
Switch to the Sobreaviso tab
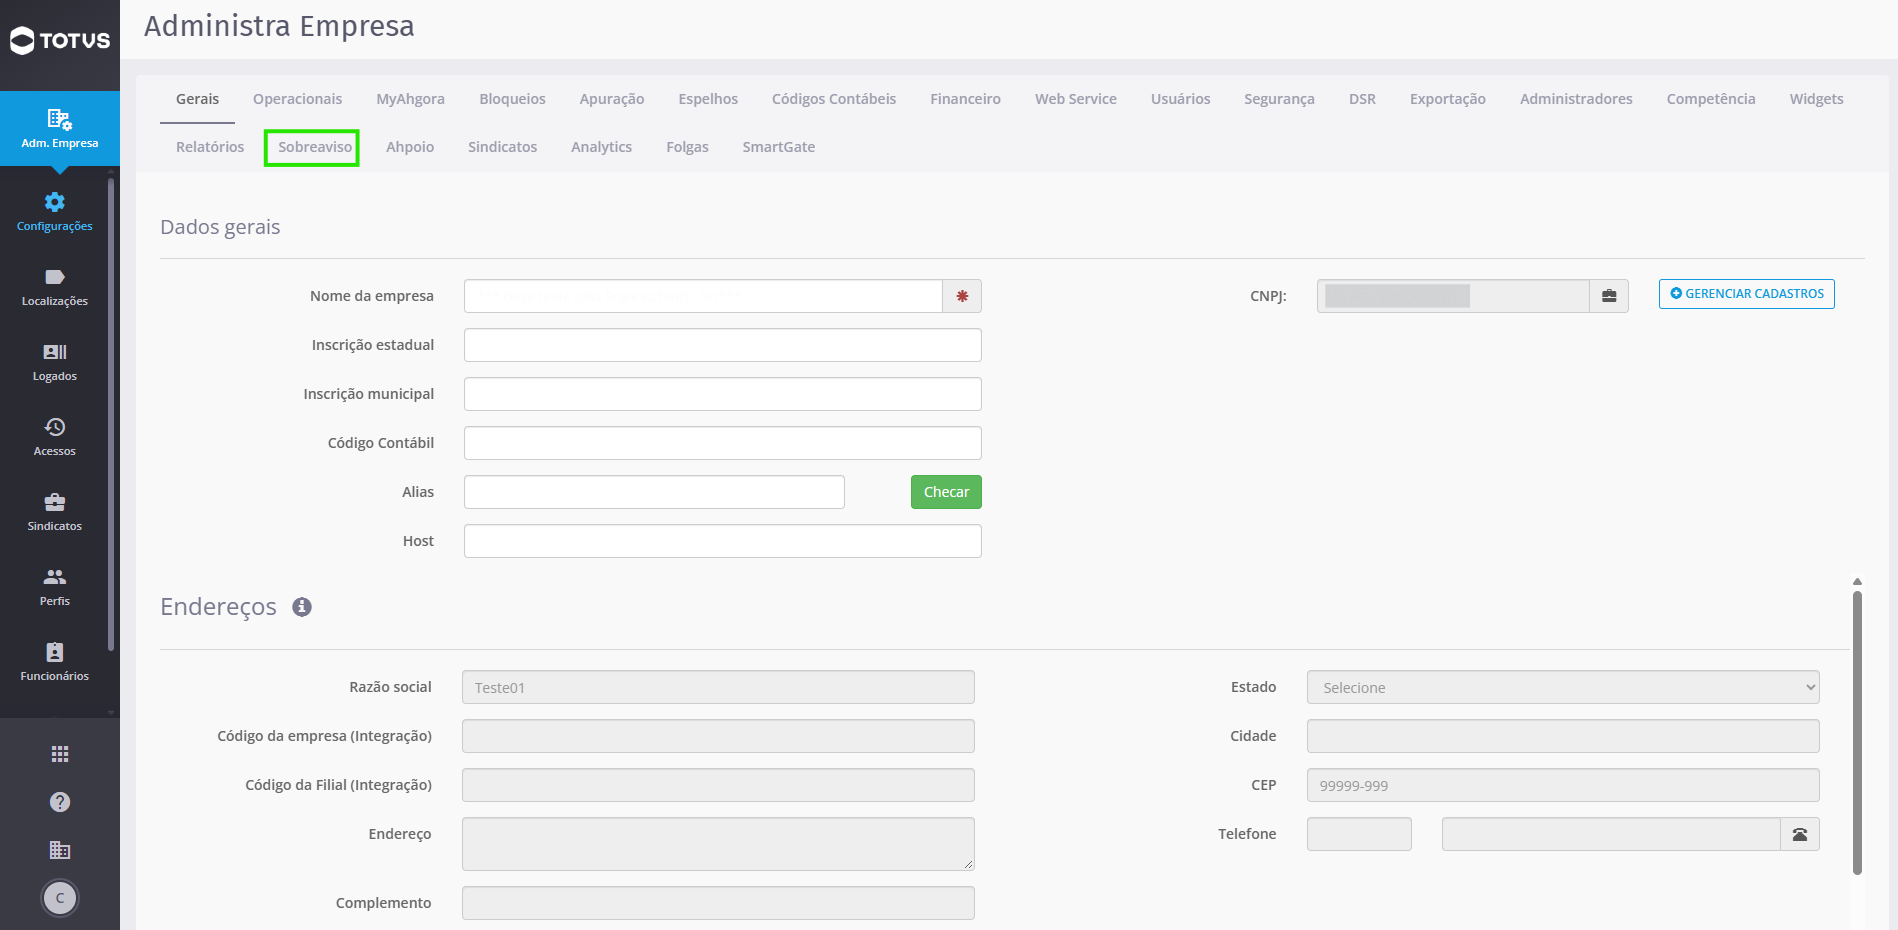coord(315,147)
